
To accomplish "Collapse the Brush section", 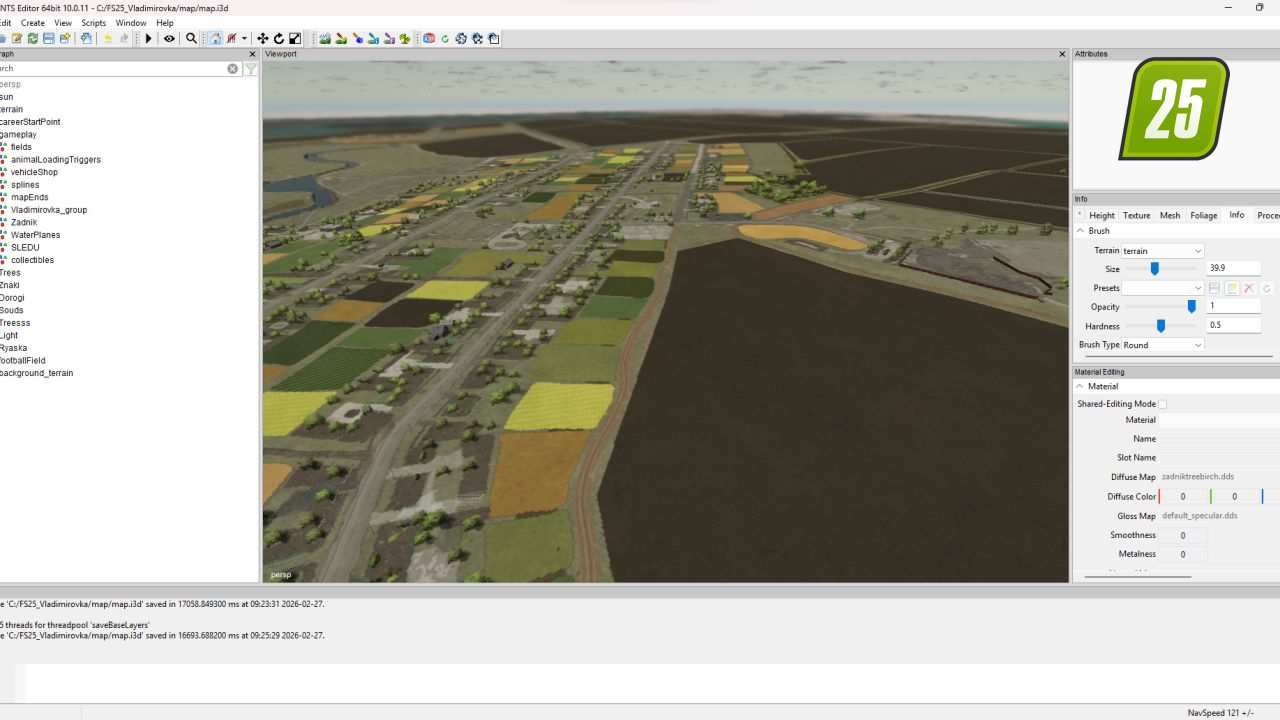I will [1080, 231].
